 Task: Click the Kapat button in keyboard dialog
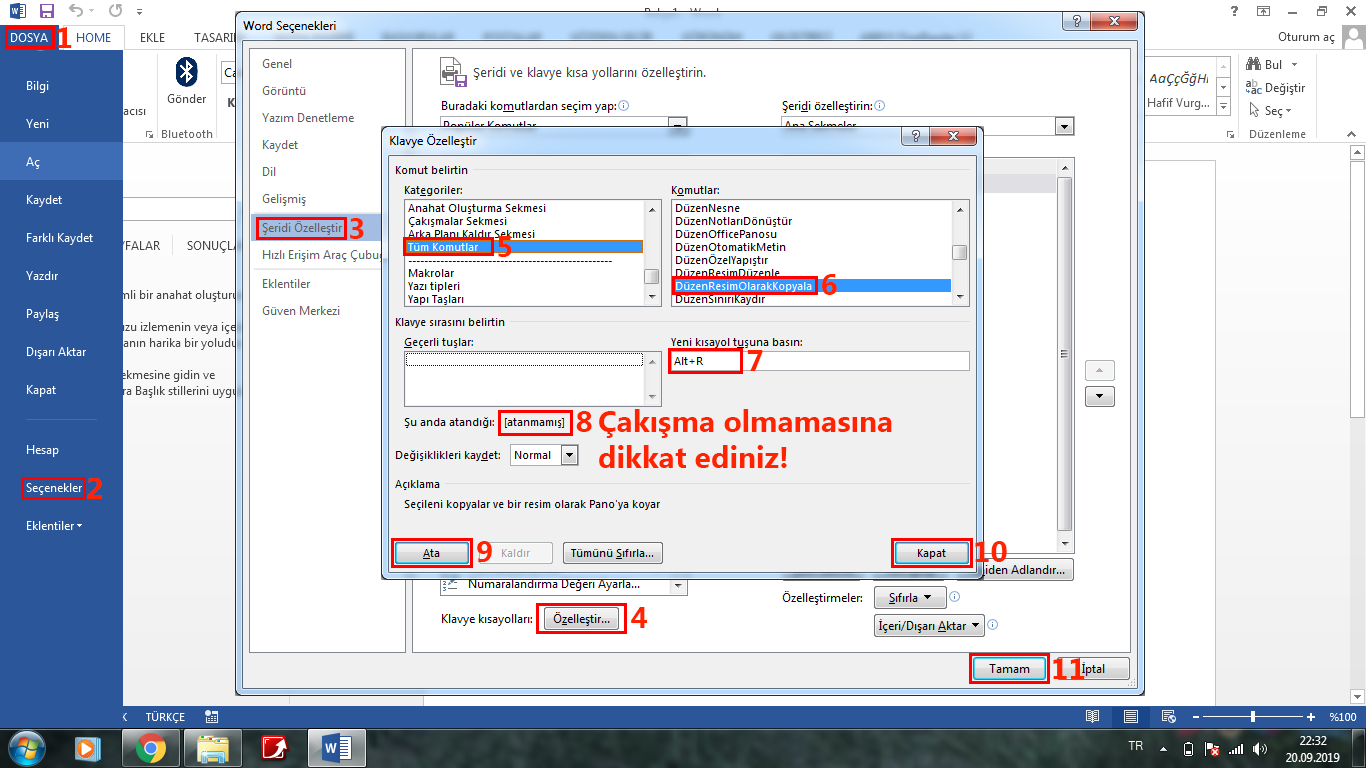click(931, 553)
